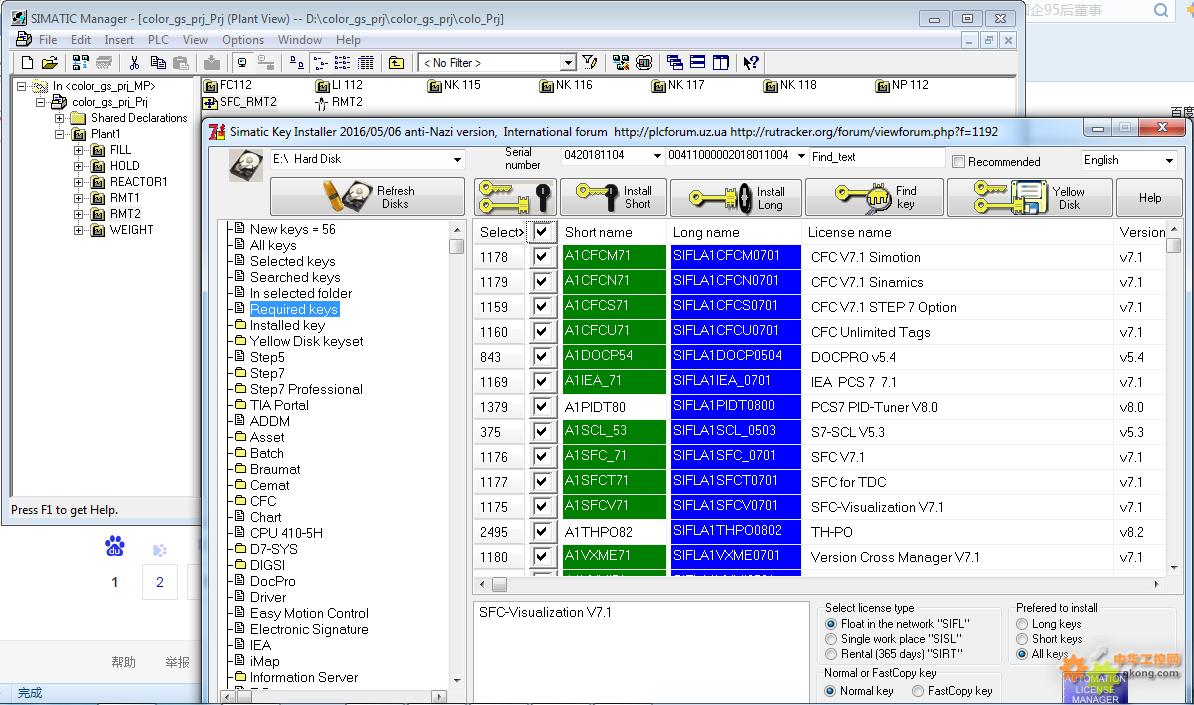The width and height of the screenshot is (1194, 705).
Task: Open NP 112 chart icon
Action: 883,85
